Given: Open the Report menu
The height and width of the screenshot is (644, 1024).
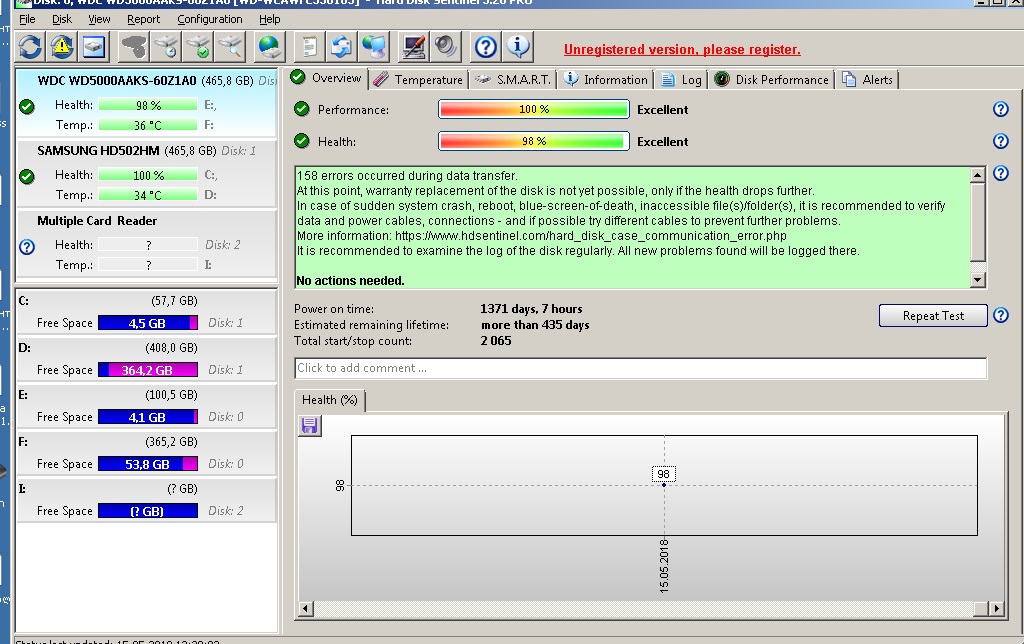Looking at the screenshot, I should [x=143, y=19].
